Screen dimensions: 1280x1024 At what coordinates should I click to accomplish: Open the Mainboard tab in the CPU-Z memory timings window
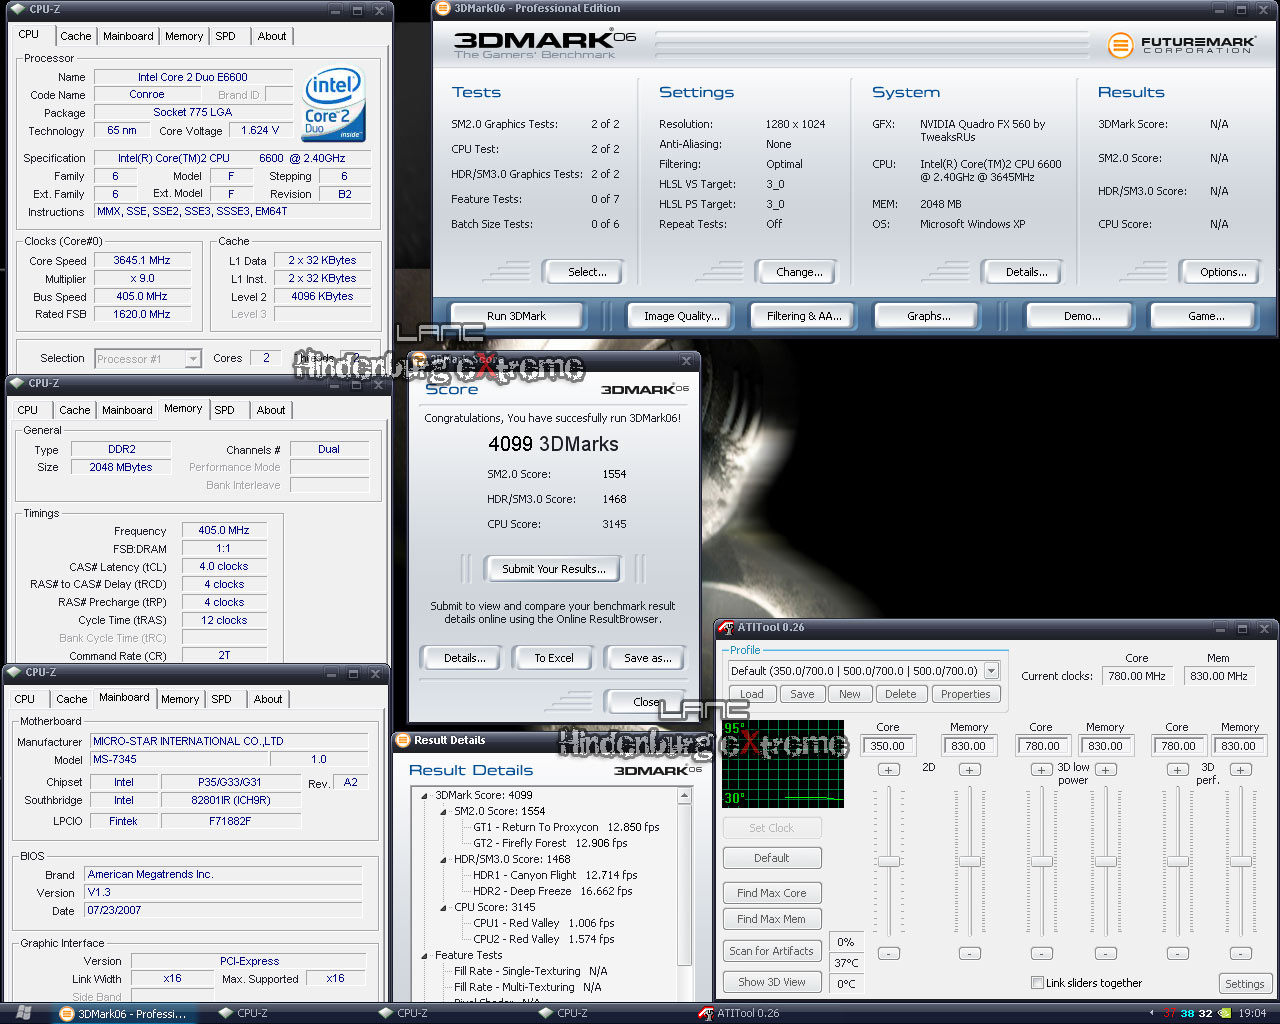pyautogui.click(x=128, y=410)
